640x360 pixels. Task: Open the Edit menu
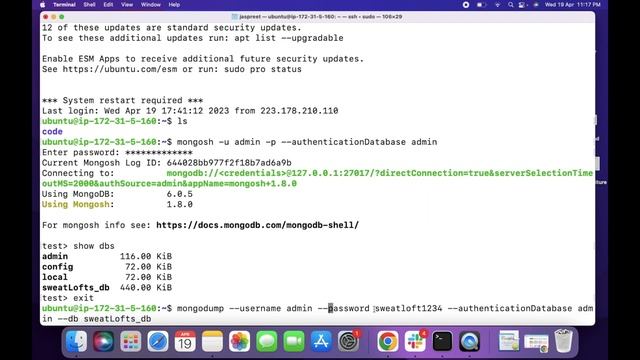point(108,5)
